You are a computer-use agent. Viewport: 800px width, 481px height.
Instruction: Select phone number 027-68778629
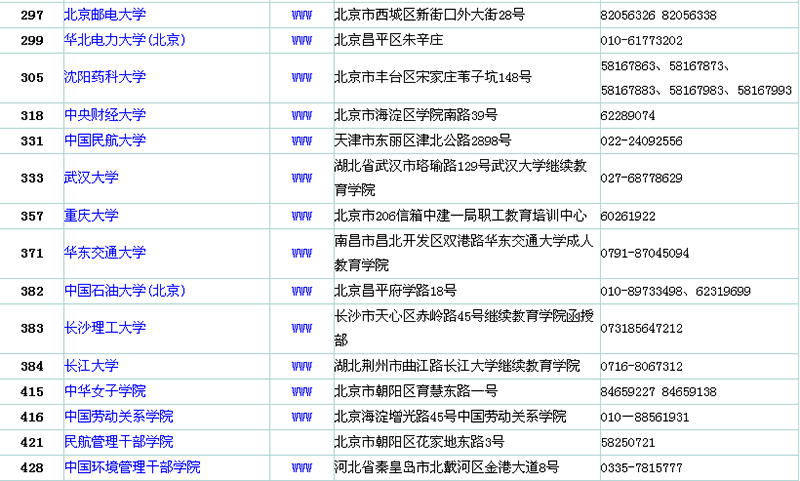[641, 179]
